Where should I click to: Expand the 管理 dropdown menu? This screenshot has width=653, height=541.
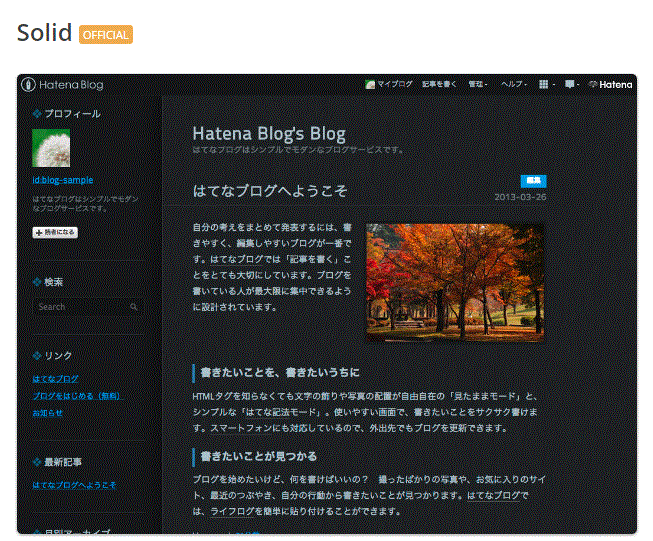(478, 84)
